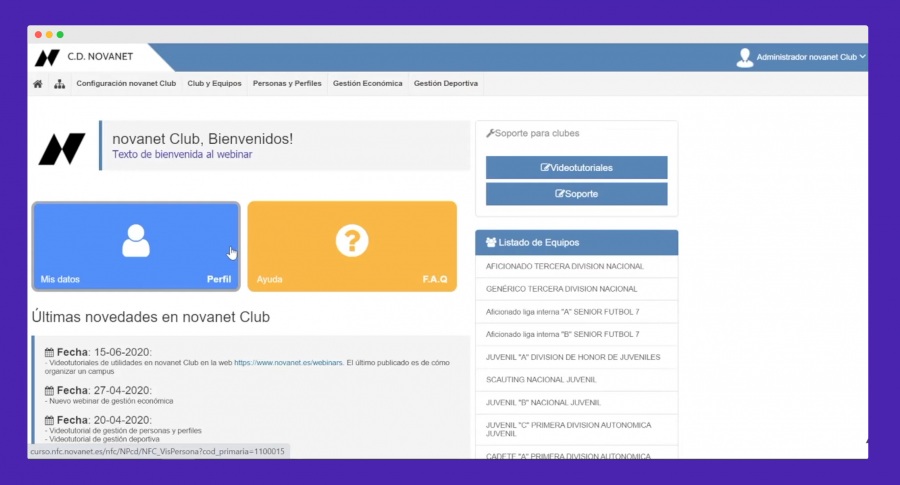This screenshot has height=485, width=900.
Task: Click the calendar icon beside Fecha 15-06-2020
Action: [x=49, y=352]
